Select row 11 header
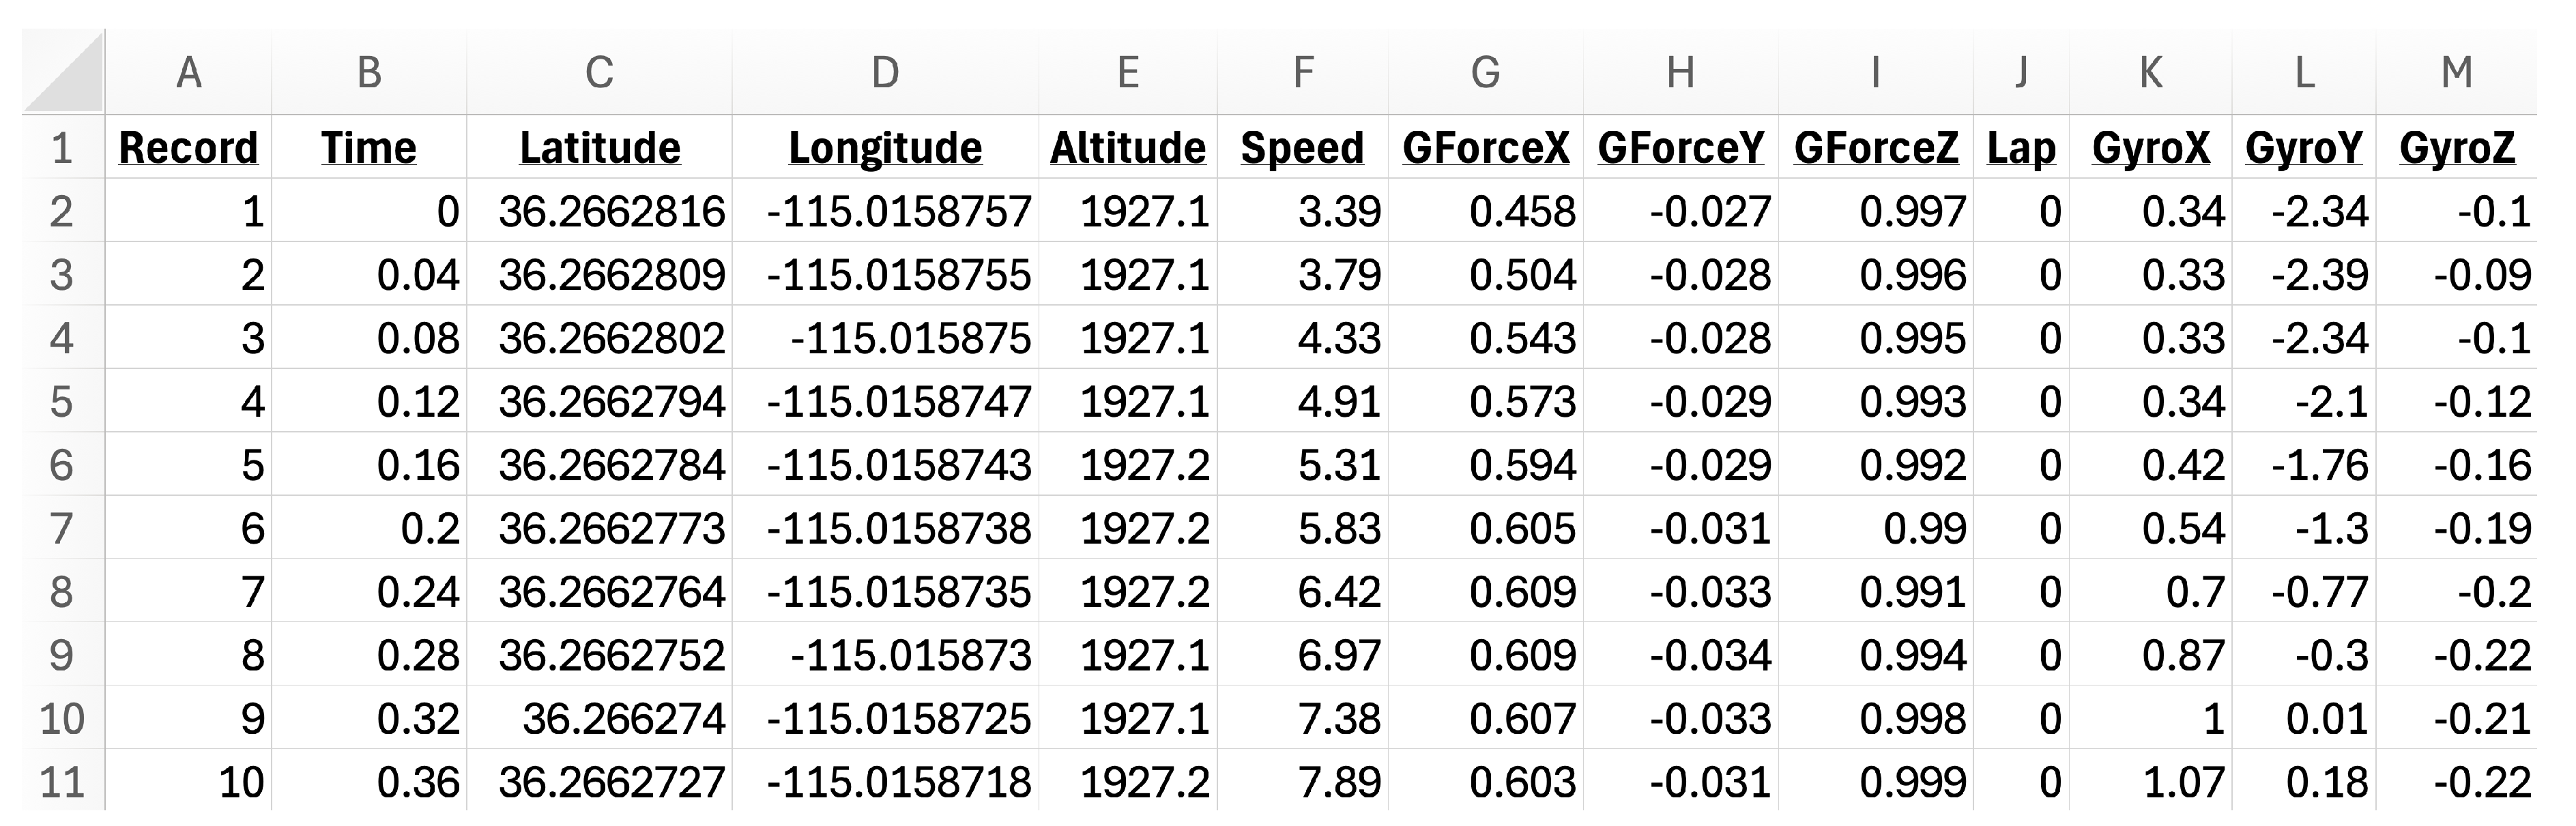 tap(62, 781)
